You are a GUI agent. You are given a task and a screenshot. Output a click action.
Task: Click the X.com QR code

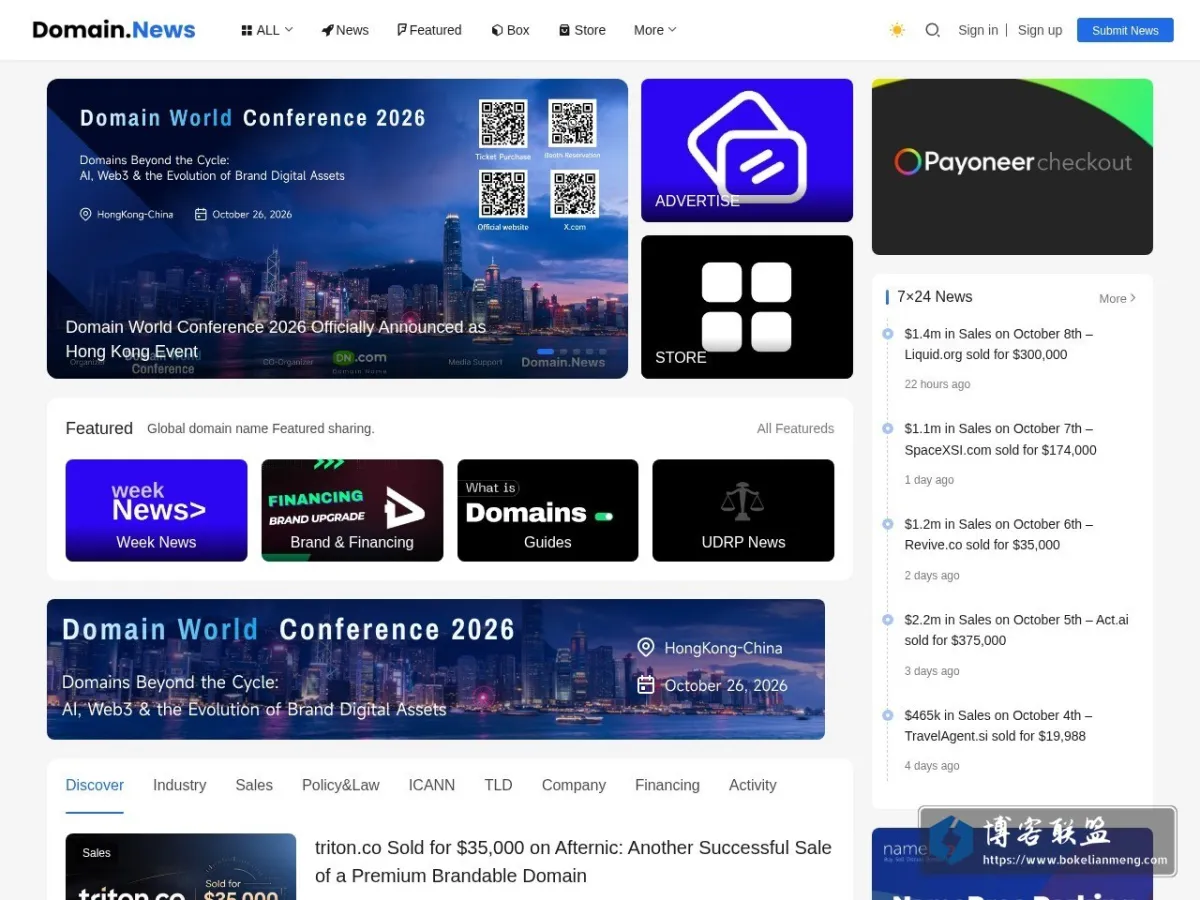click(x=575, y=194)
